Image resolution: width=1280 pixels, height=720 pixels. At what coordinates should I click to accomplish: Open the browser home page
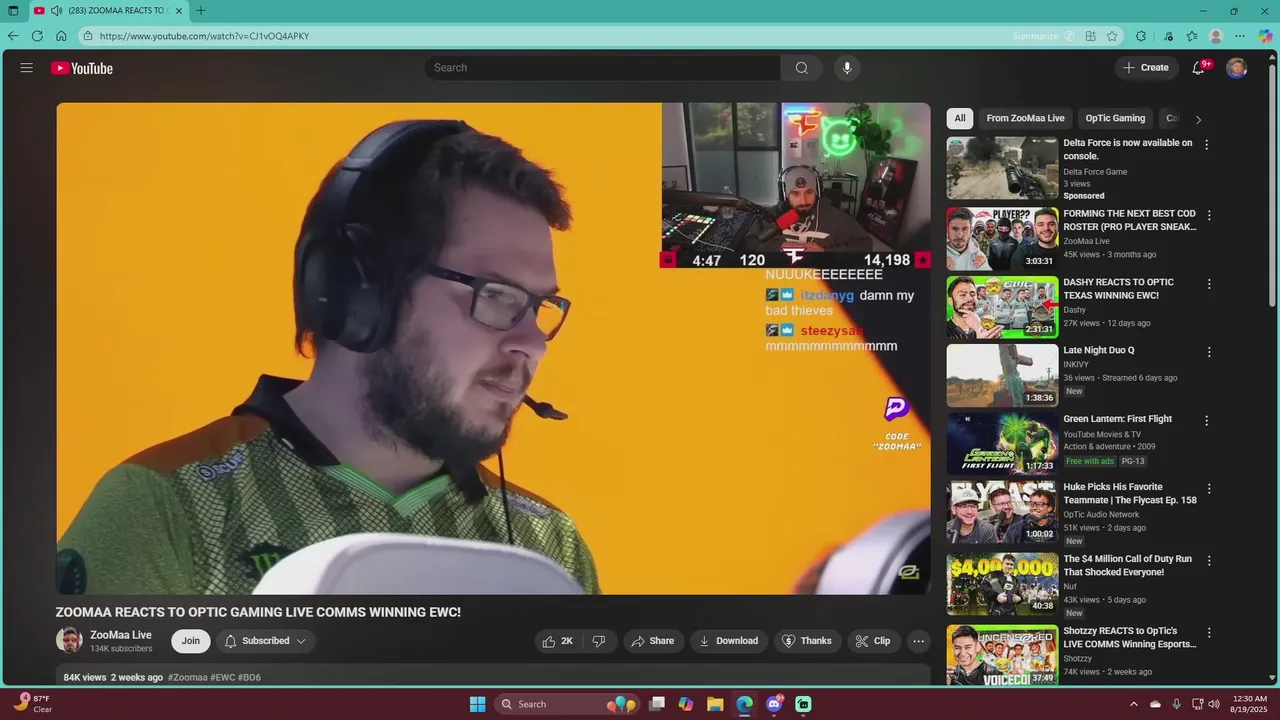coord(61,36)
